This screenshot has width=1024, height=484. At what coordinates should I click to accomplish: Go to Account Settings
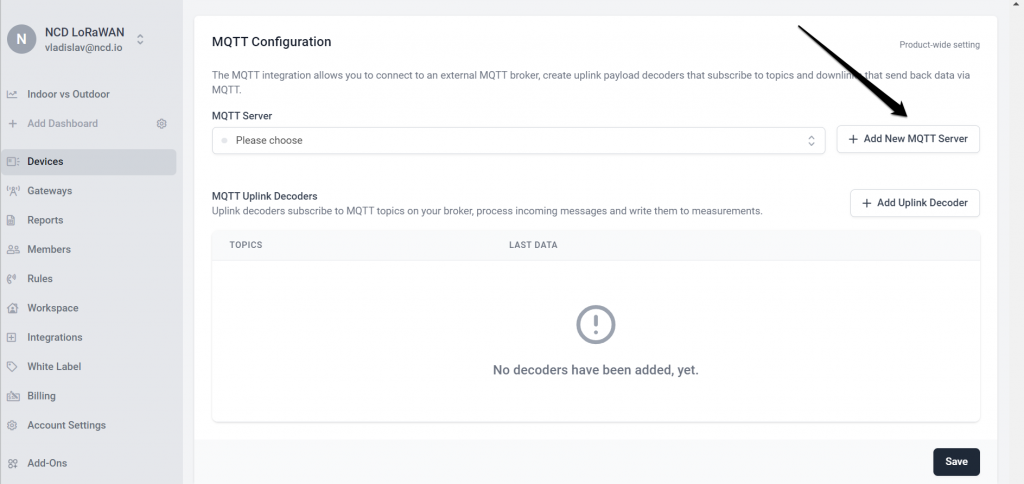pyautogui.click(x=67, y=425)
